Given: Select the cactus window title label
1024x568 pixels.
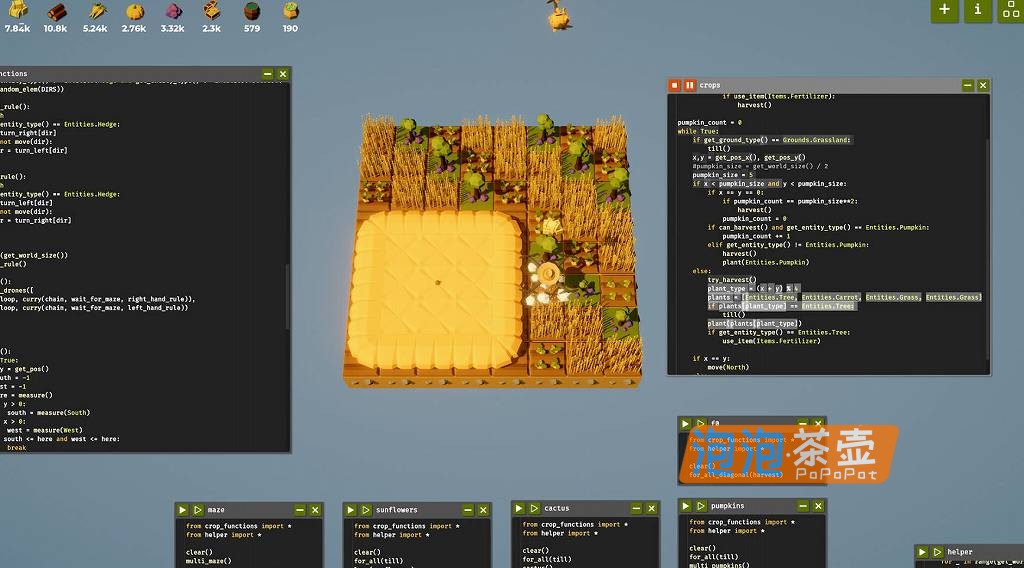Looking at the screenshot, I should point(556,508).
